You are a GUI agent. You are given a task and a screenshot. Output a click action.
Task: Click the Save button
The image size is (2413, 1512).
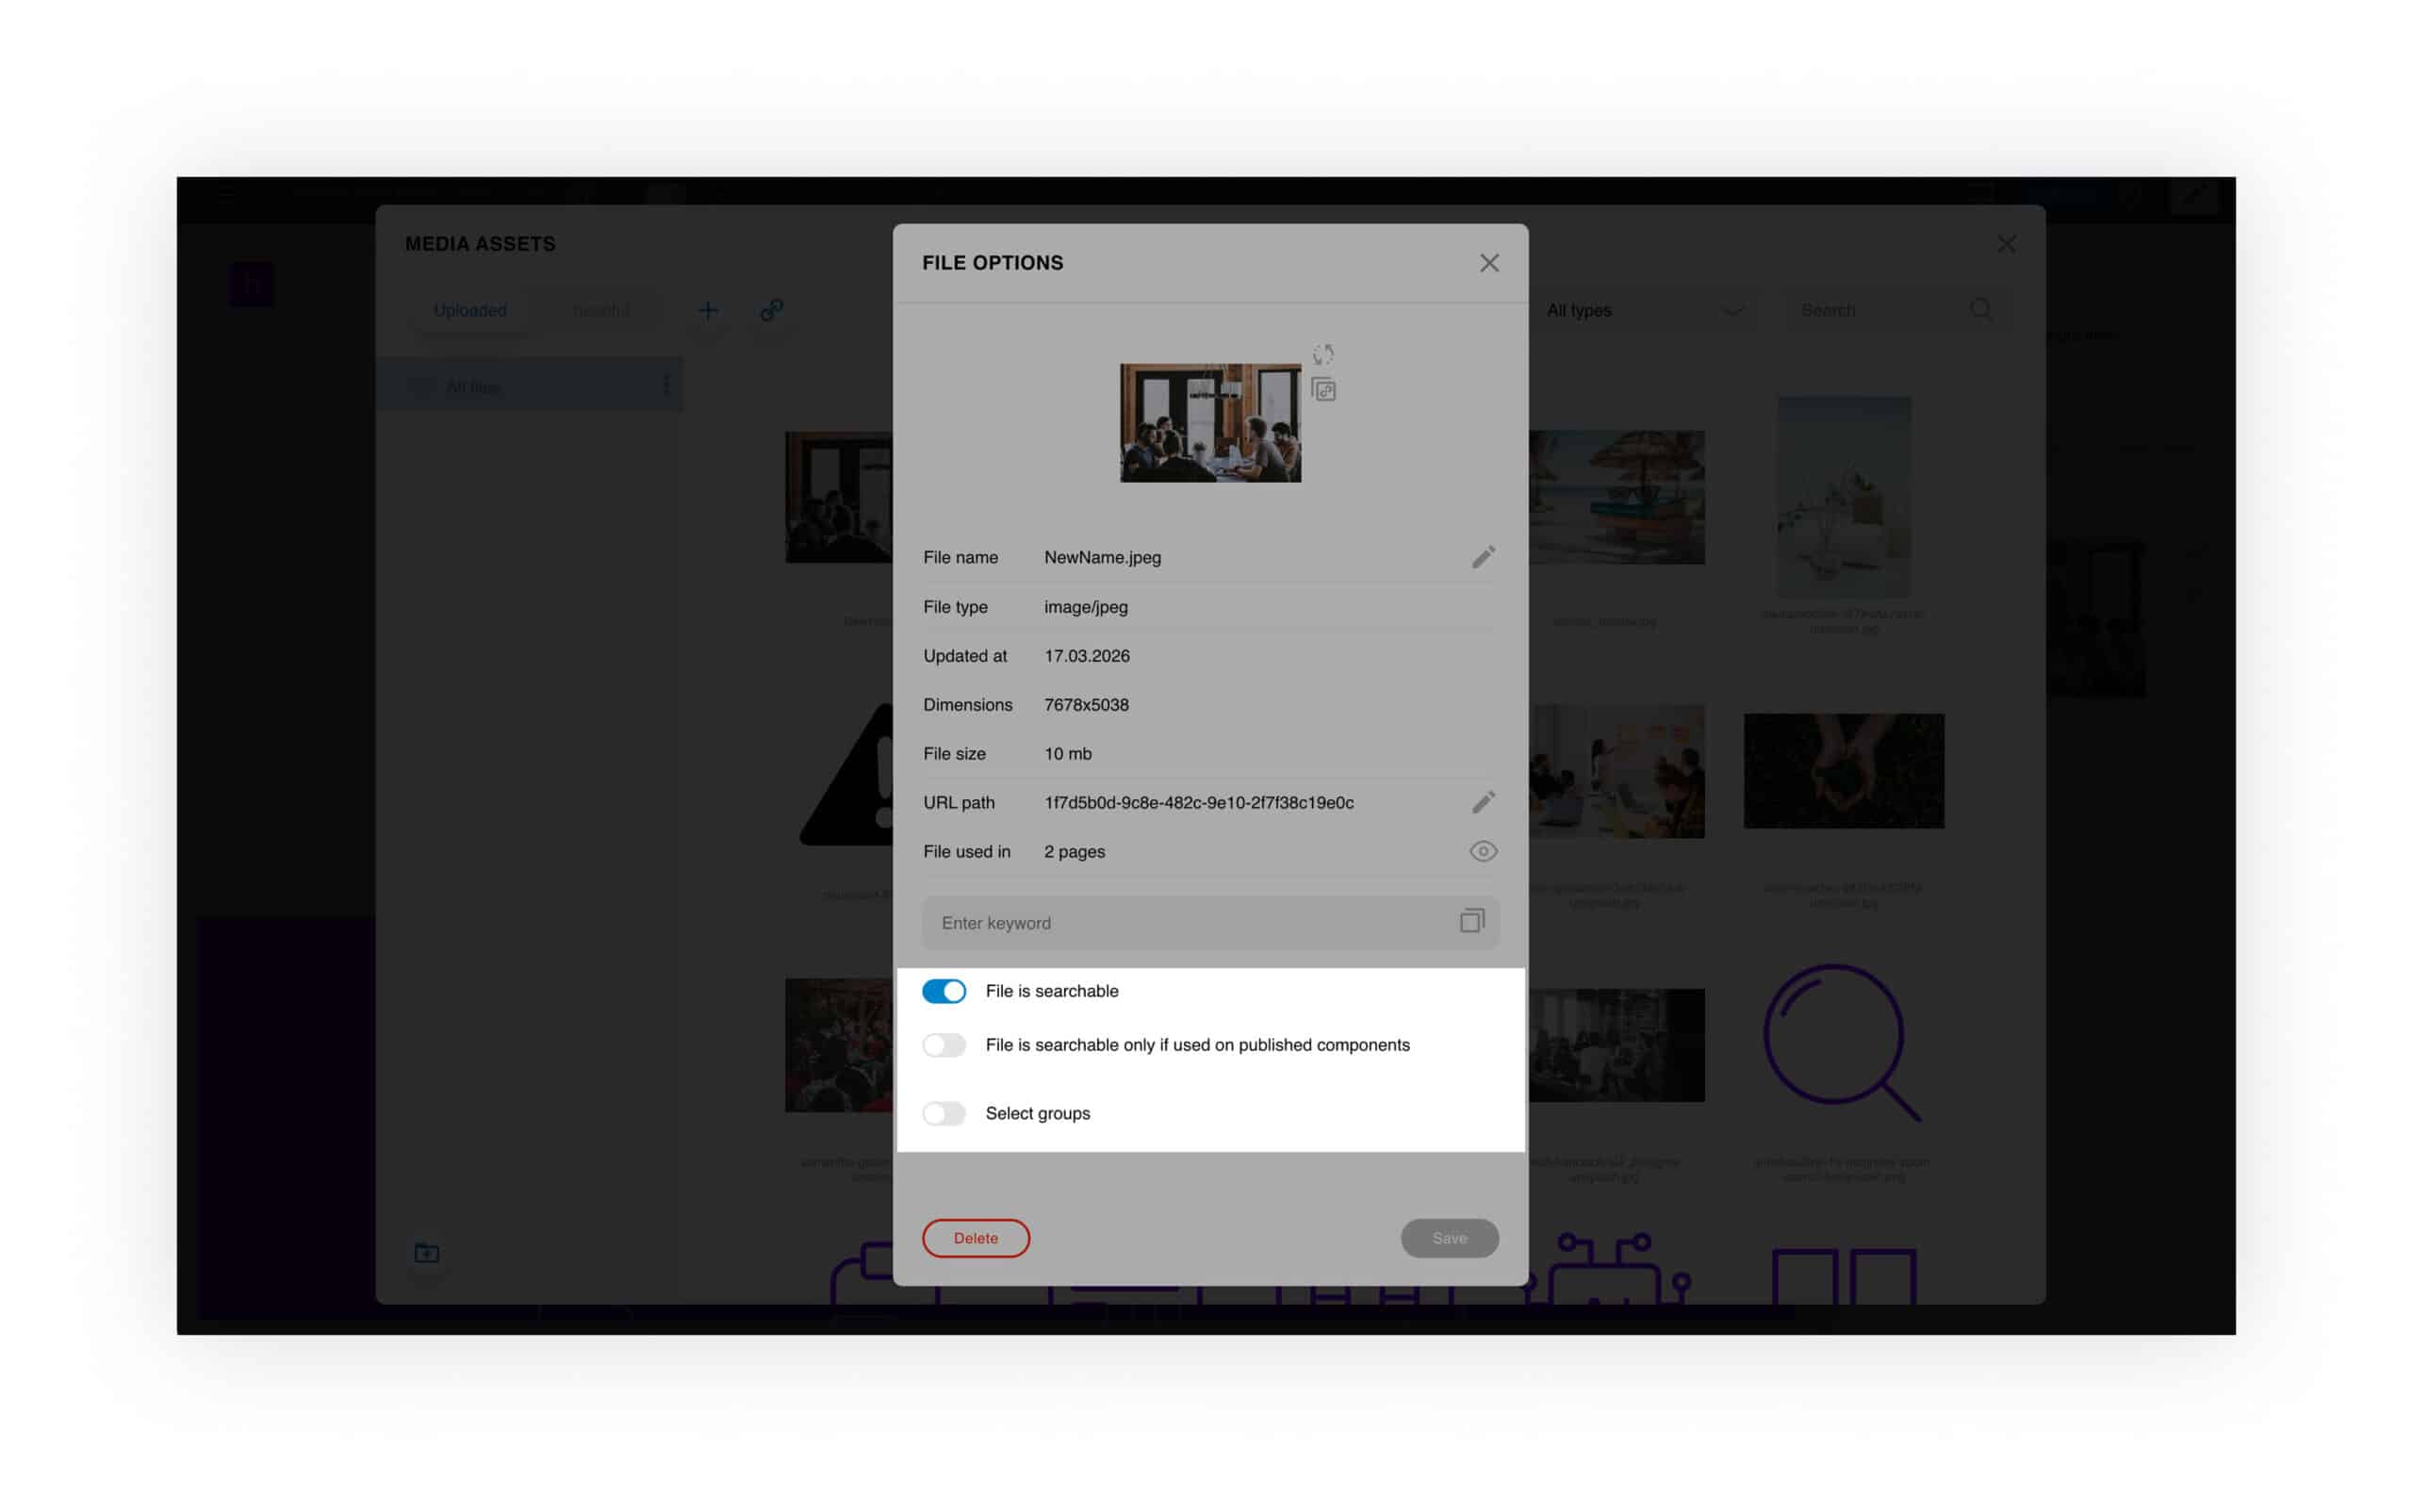click(x=1448, y=1238)
